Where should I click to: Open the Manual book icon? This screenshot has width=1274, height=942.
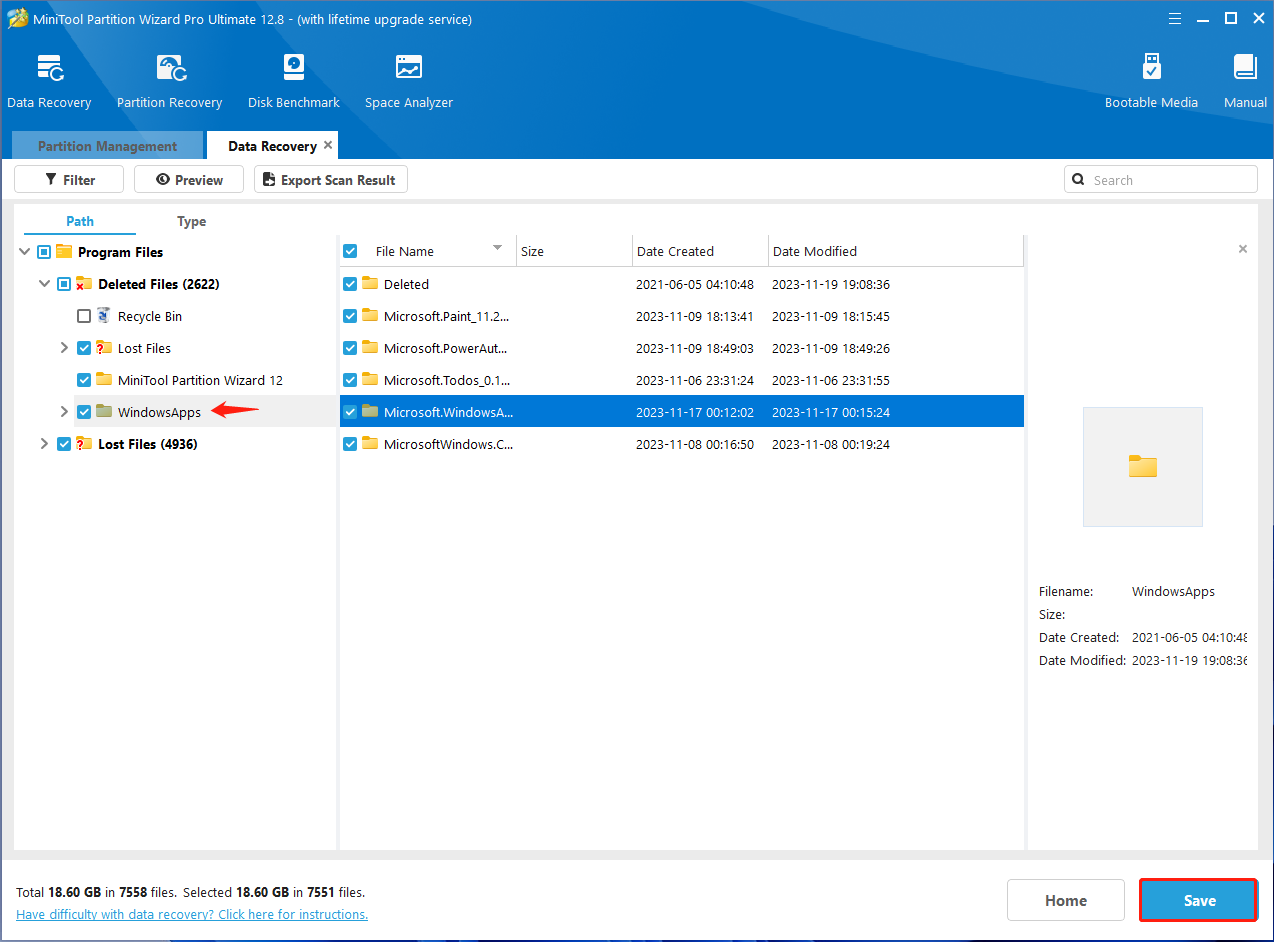coord(1245,68)
